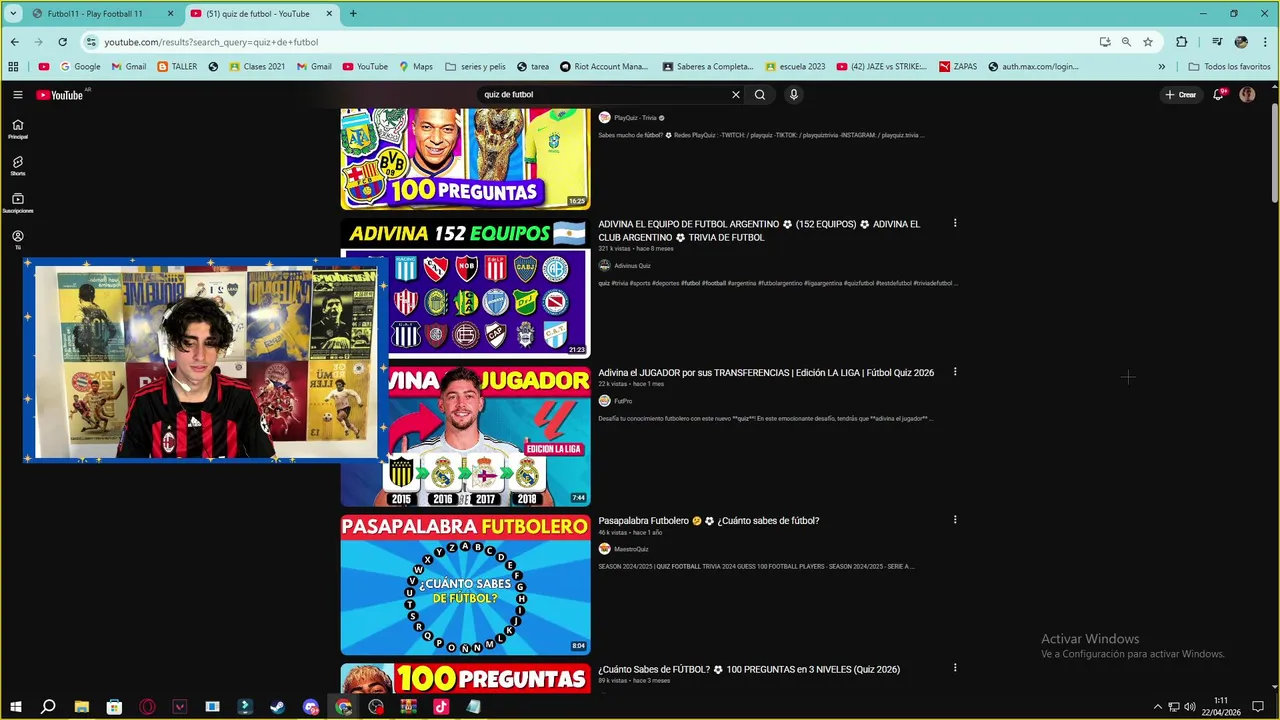Open TikTok from taskbar
This screenshot has height=720, width=1280.
[x=441, y=707]
